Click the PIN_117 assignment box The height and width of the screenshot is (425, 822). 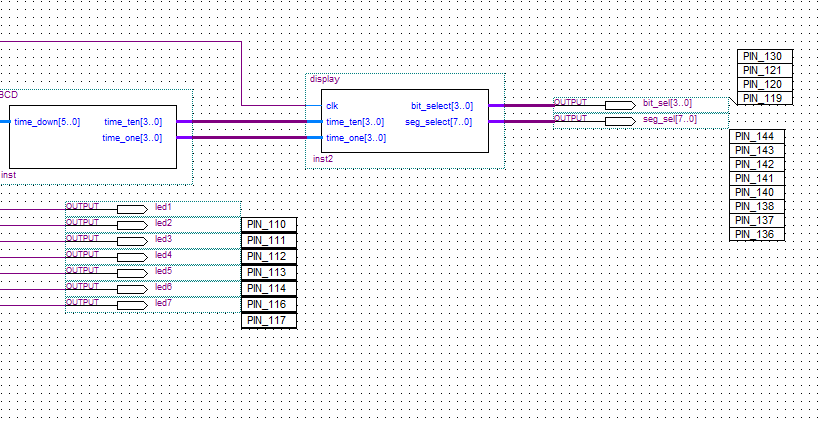(269, 320)
